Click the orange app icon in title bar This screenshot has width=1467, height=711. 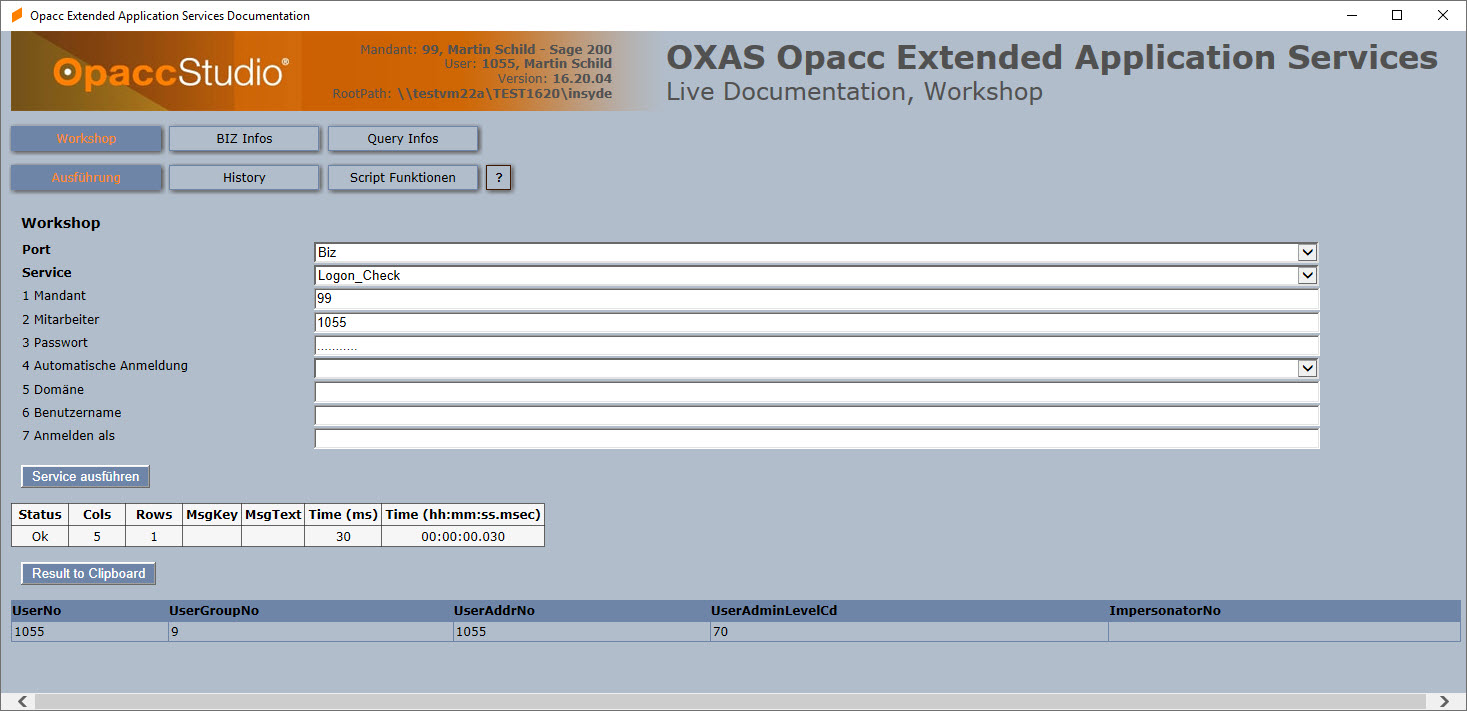pyautogui.click(x=16, y=16)
